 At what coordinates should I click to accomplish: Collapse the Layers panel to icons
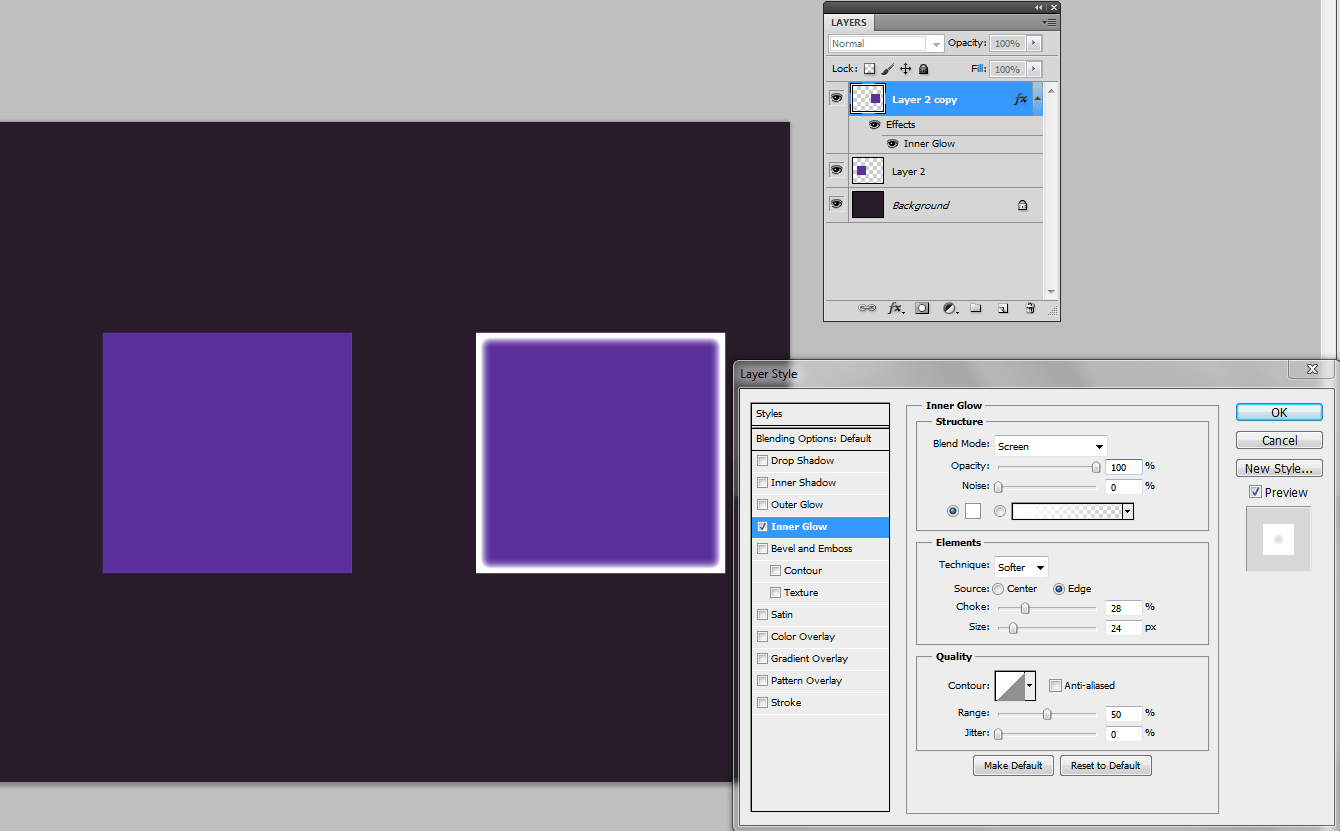click(x=1038, y=6)
